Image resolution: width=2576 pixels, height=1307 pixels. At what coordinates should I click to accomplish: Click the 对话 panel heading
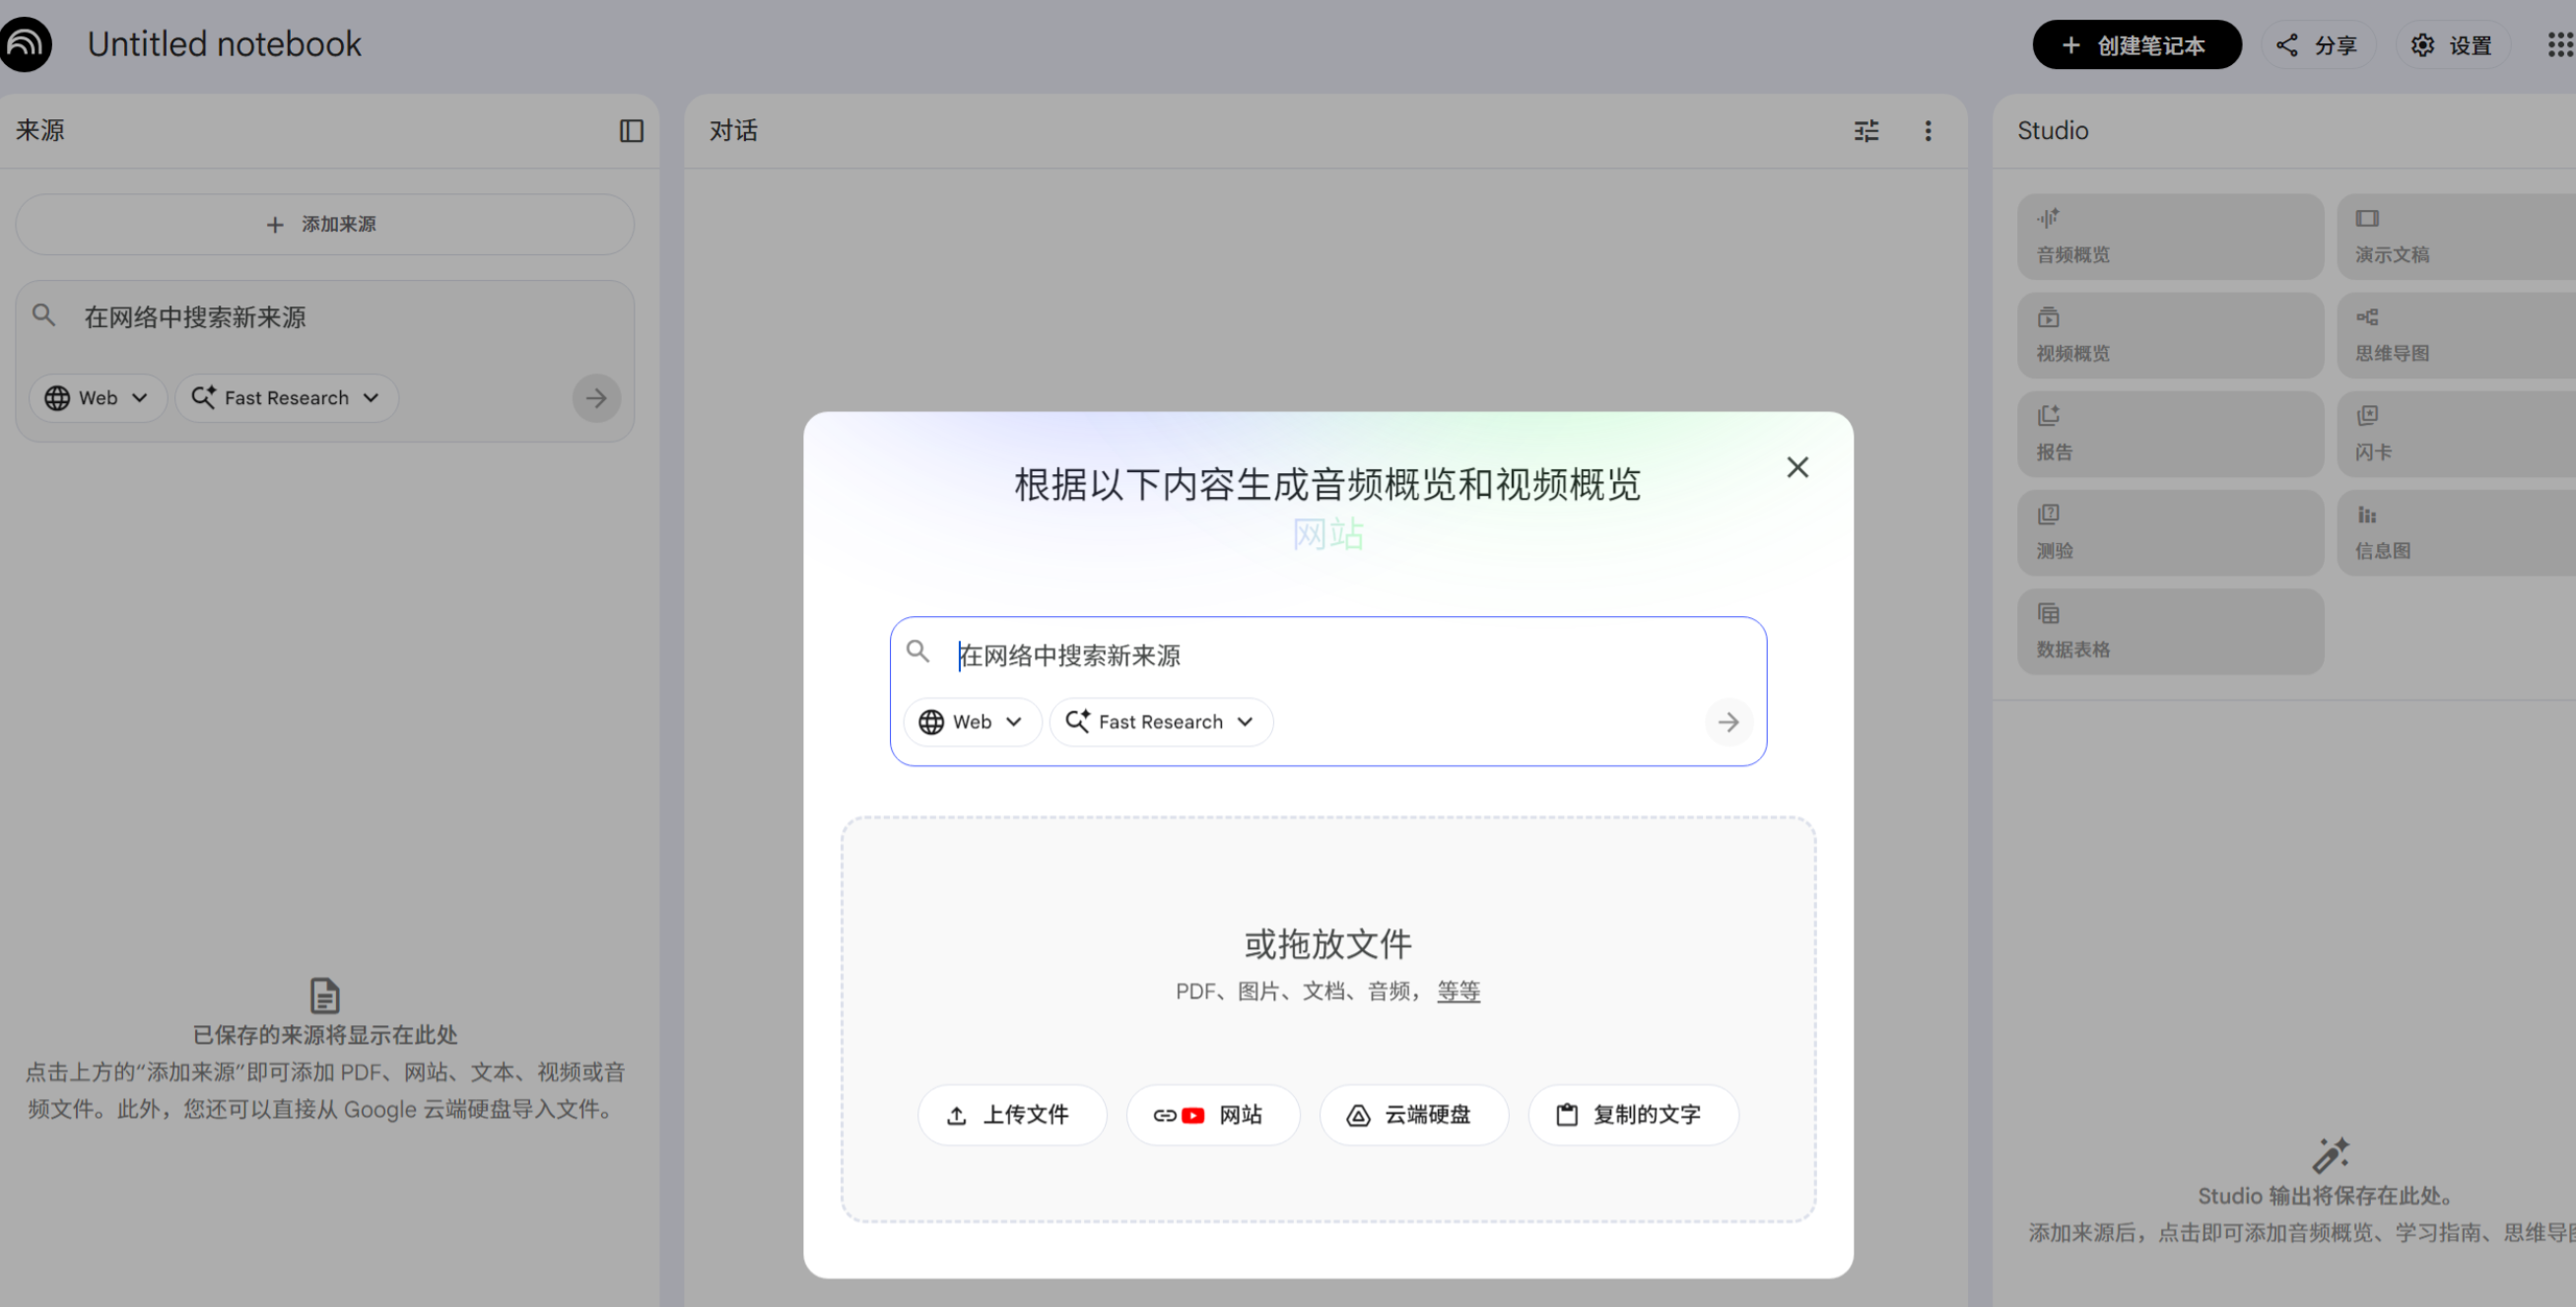click(x=733, y=131)
